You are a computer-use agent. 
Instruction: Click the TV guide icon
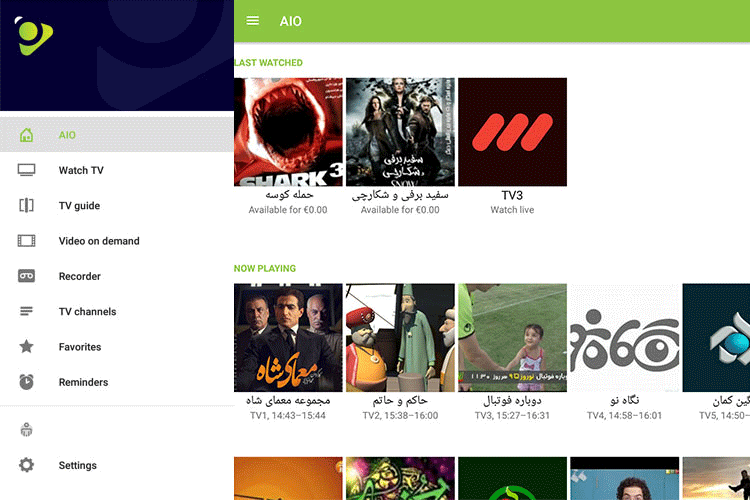tap(26, 205)
